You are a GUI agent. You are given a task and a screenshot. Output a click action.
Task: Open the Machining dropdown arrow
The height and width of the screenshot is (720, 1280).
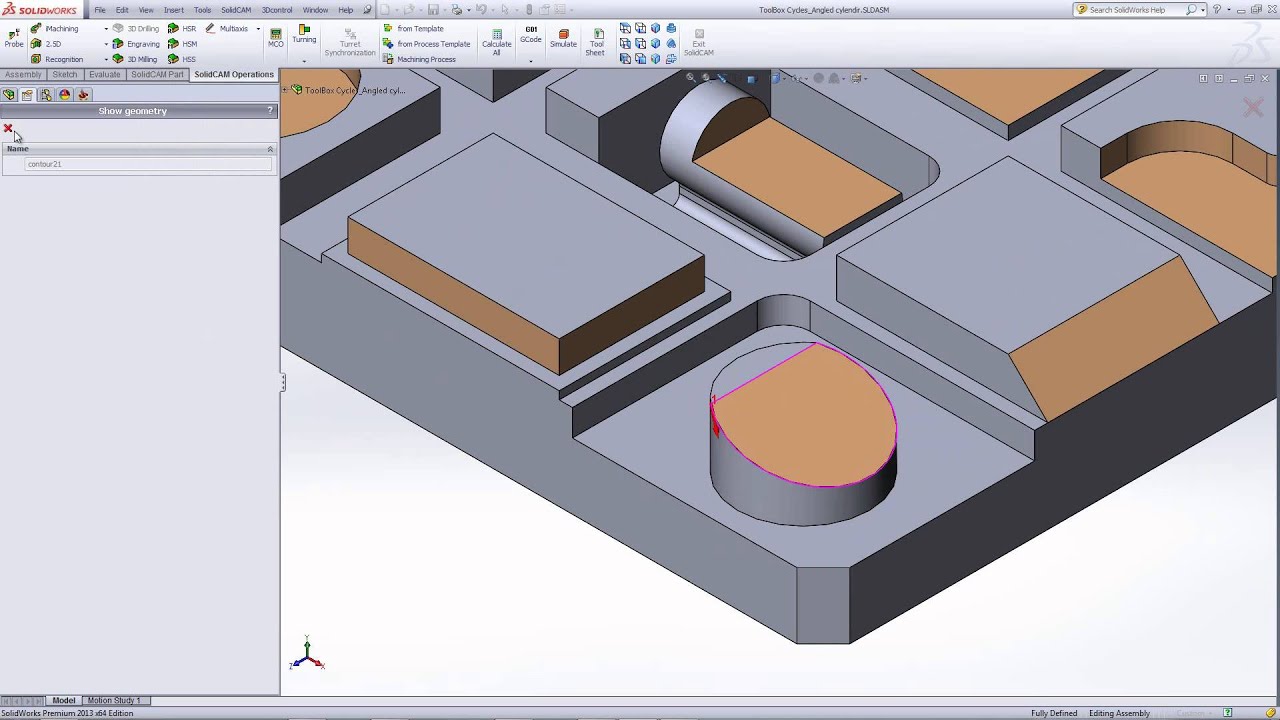pos(106,29)
